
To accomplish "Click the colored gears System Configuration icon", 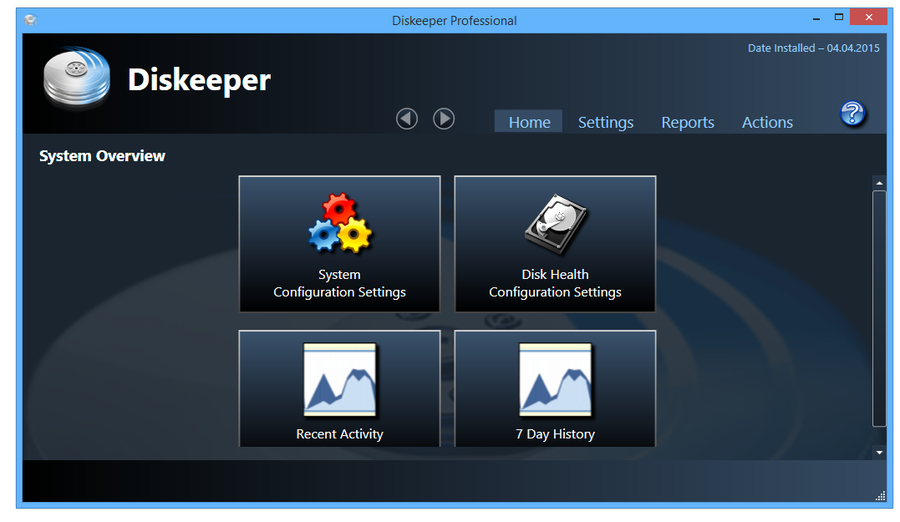I will pyautogui.click(x=340, y=223).
